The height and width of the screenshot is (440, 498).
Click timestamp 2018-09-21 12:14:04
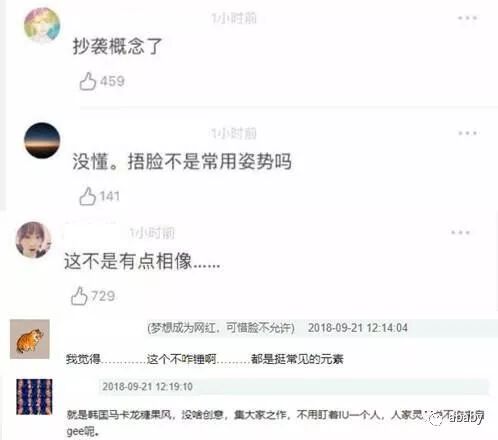point(358,328)
